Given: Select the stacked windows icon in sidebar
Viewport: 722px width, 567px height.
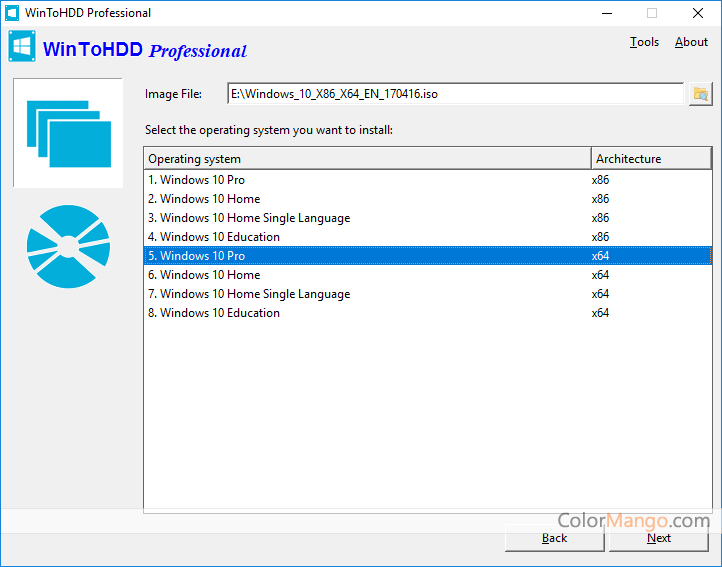Looking at the screenshot, I should [x=68, y=133].
